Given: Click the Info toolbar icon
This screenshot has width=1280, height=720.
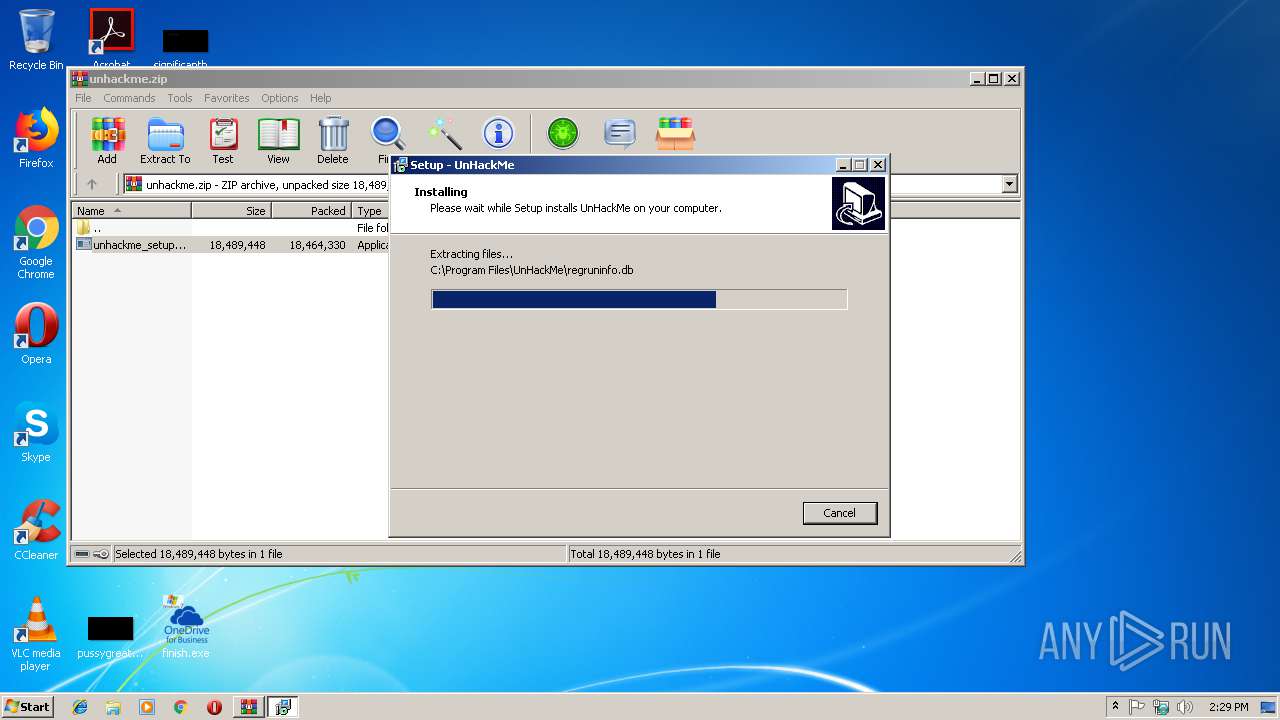Looking at the screenshot, I should tap(498, 133).
